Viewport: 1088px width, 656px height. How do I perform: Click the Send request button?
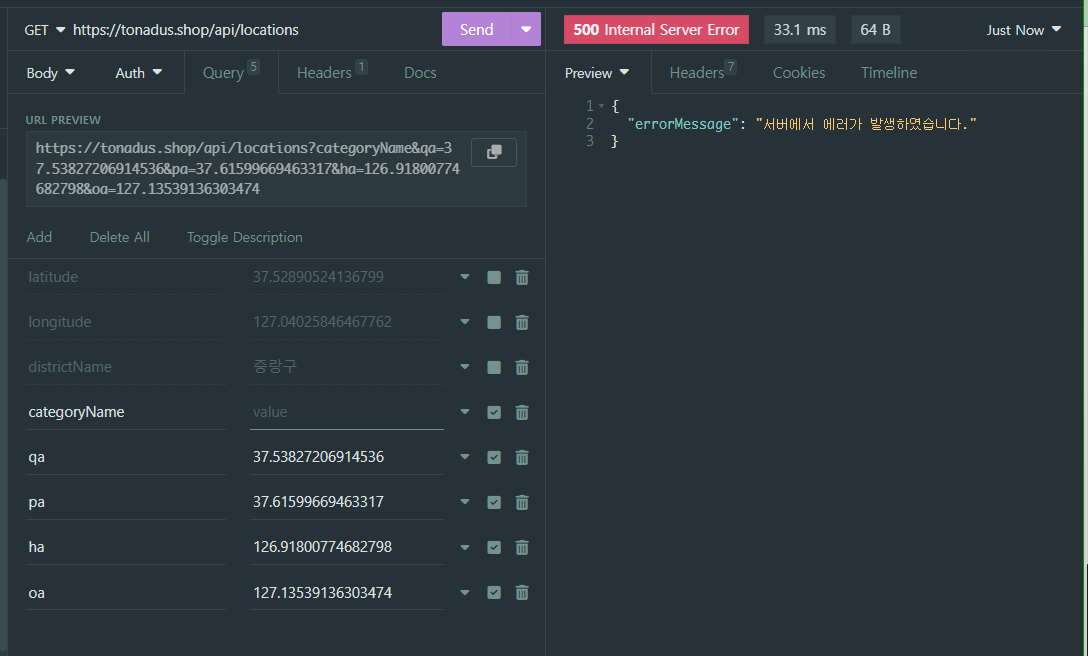476,30
